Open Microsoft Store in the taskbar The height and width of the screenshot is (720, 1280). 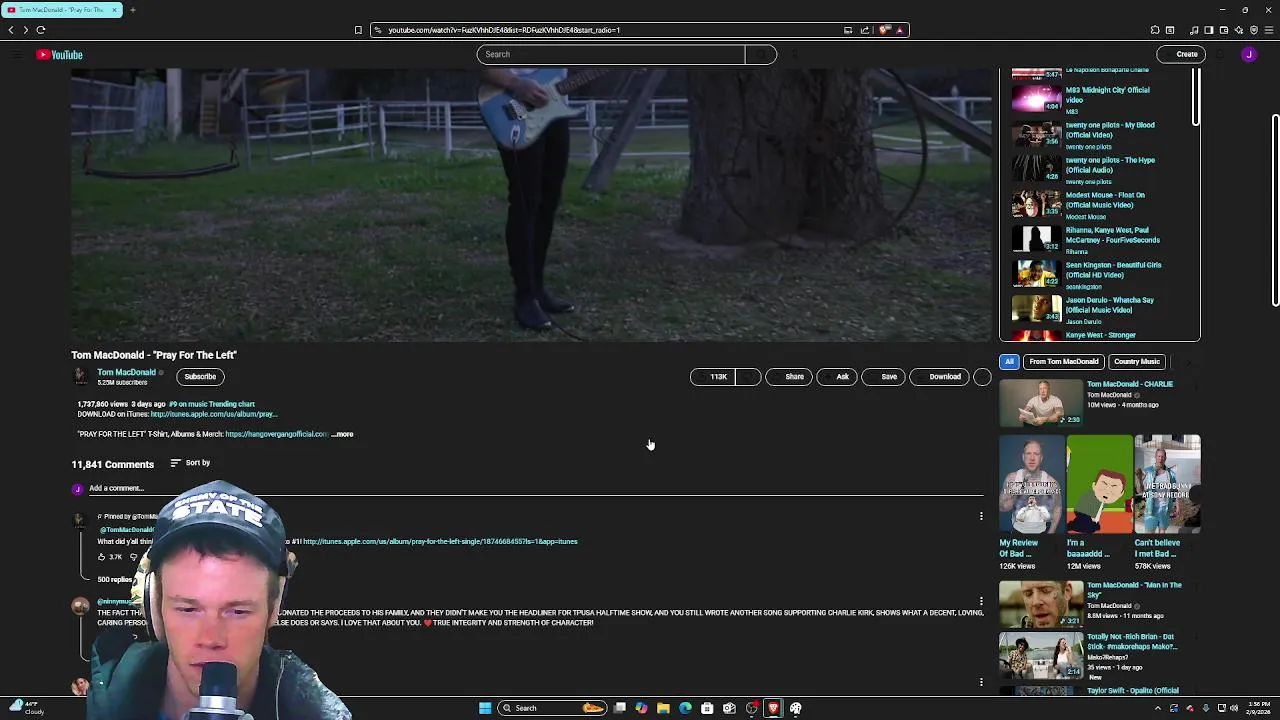707,708
